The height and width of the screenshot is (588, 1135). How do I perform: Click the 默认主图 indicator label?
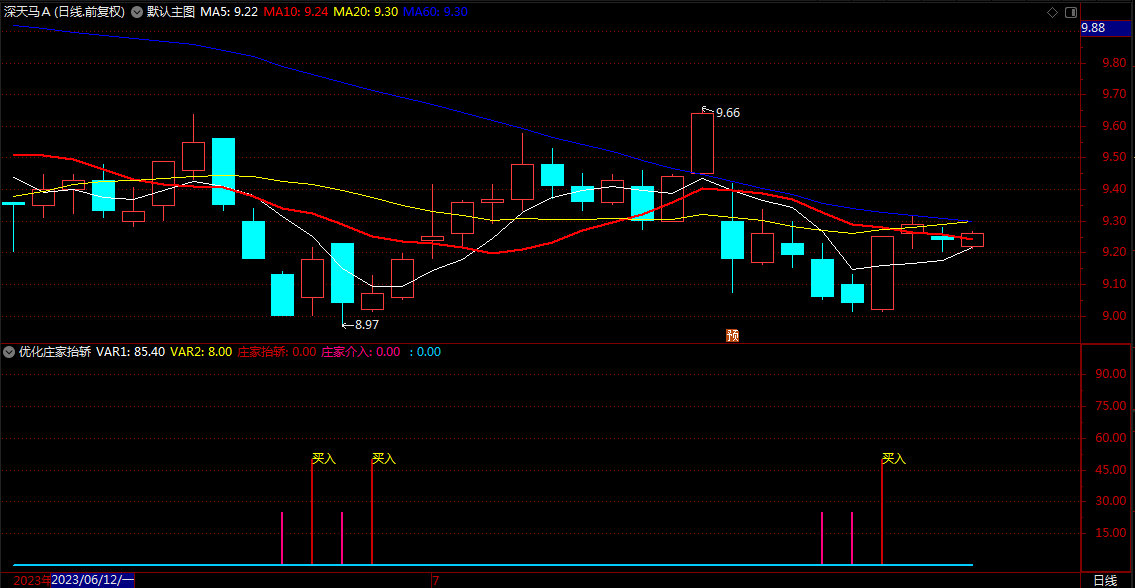coord(171,12)
